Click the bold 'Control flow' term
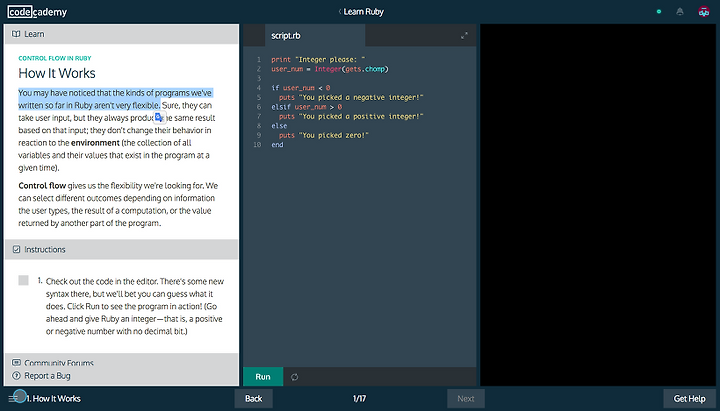This screenshot has height=411, width=720. click(42, 186)
